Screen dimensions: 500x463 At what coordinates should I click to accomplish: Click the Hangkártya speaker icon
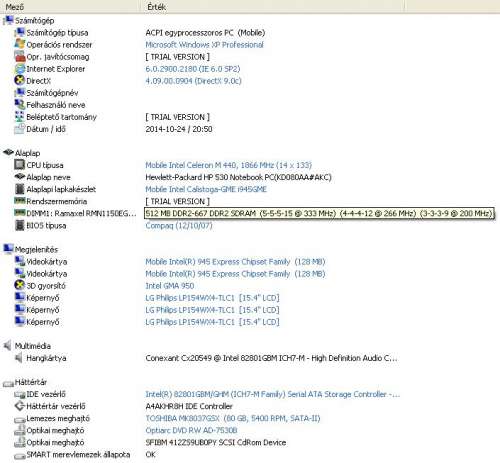point(19,358)
